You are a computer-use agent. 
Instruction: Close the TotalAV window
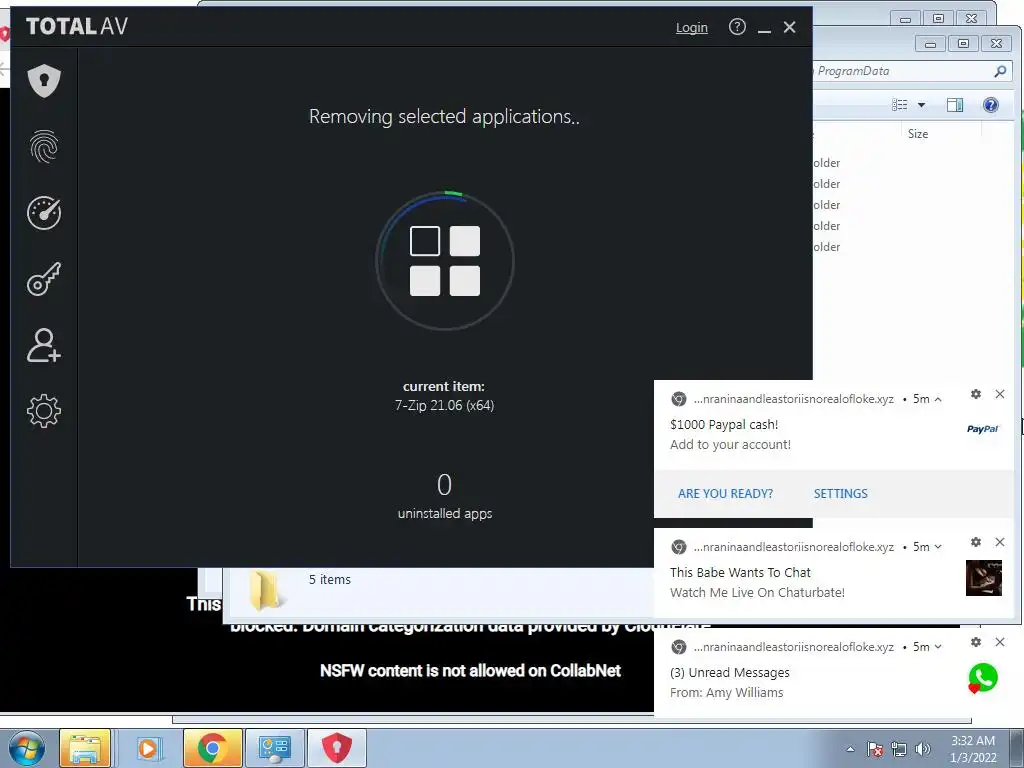(x=790, y=27)
